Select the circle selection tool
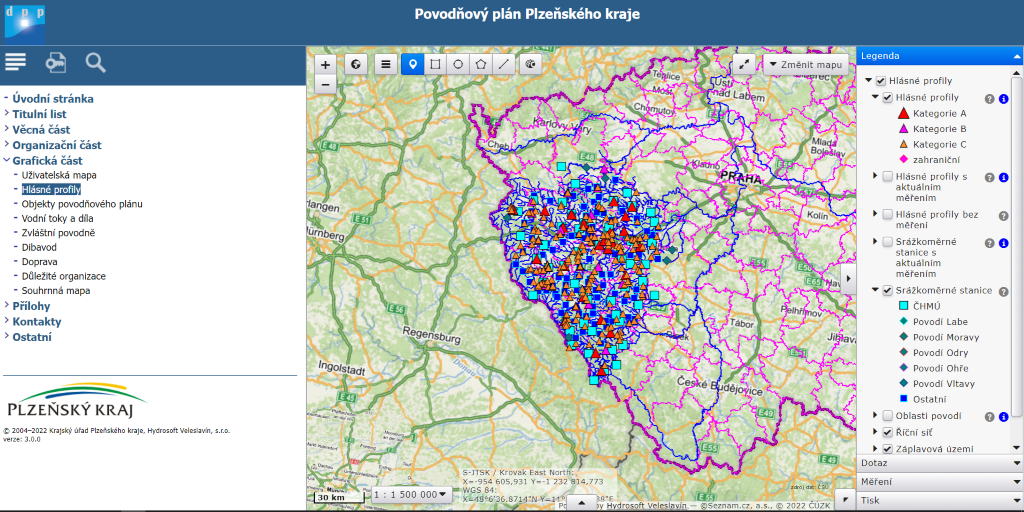 (458, 64)
